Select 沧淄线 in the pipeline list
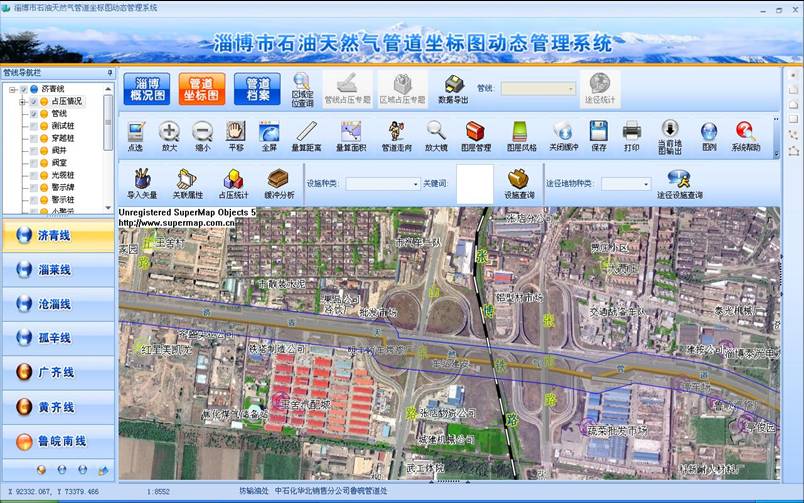804x503 pixels. 58,304
